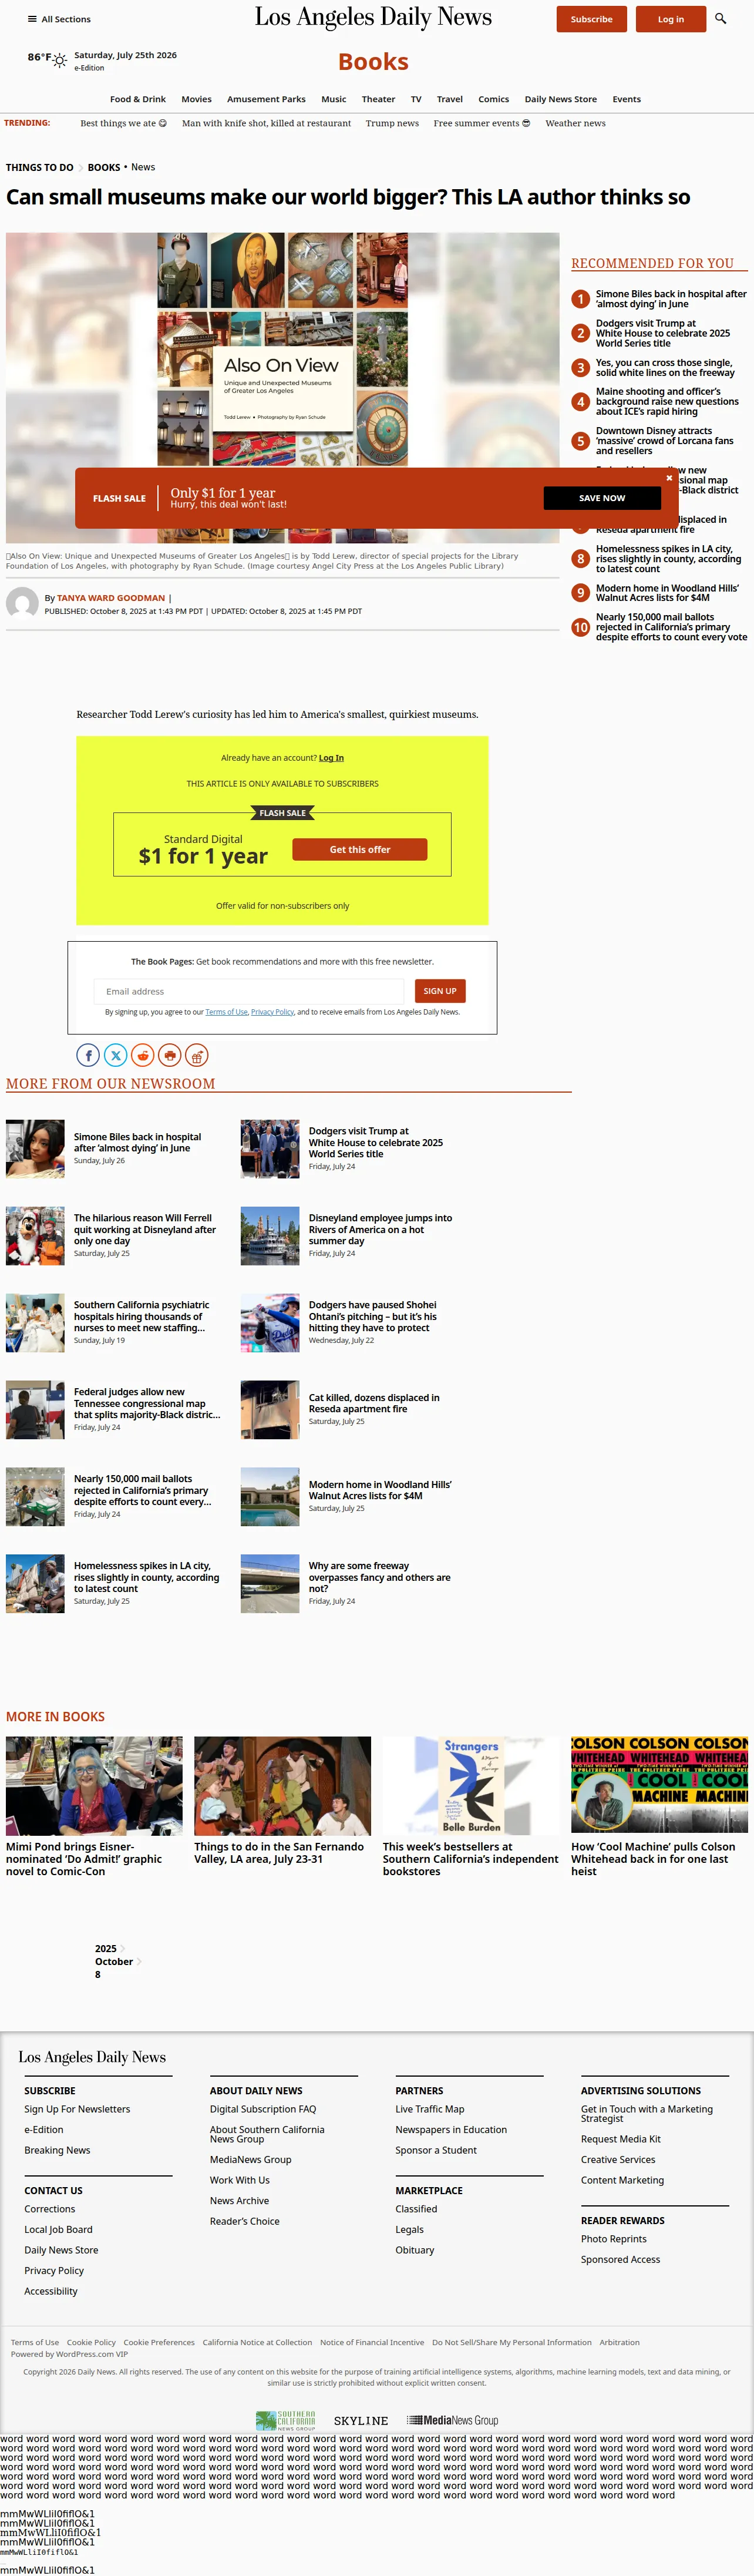Select the Comics menu item
754x2576 pixels.
[x=493, y=99]
